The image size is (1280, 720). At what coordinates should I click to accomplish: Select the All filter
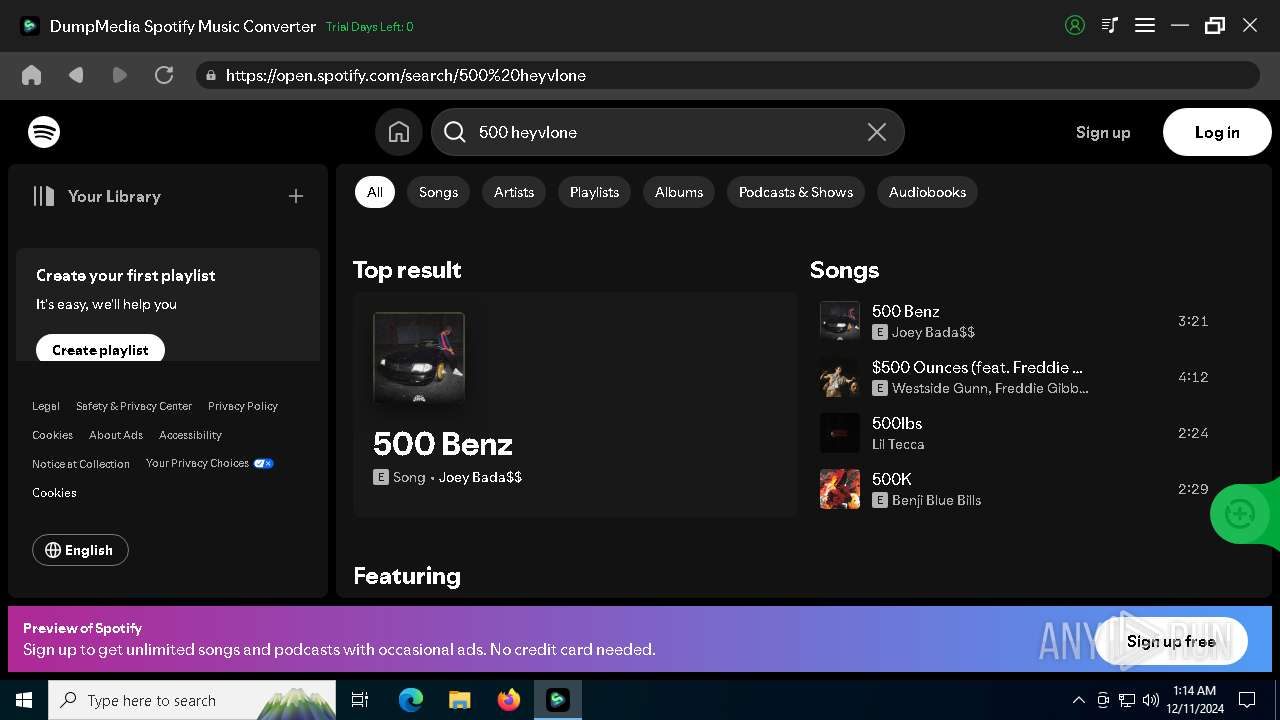pyautogui.click(x=375, y=192)
